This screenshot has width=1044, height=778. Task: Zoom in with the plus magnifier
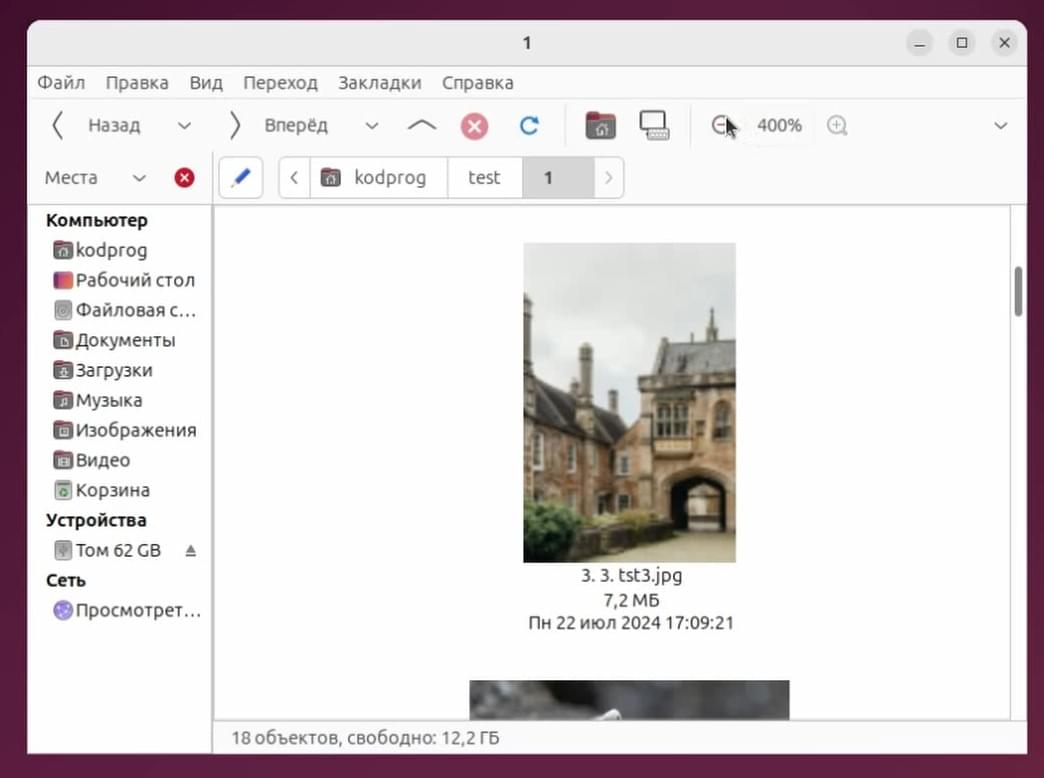pos(837,125)
